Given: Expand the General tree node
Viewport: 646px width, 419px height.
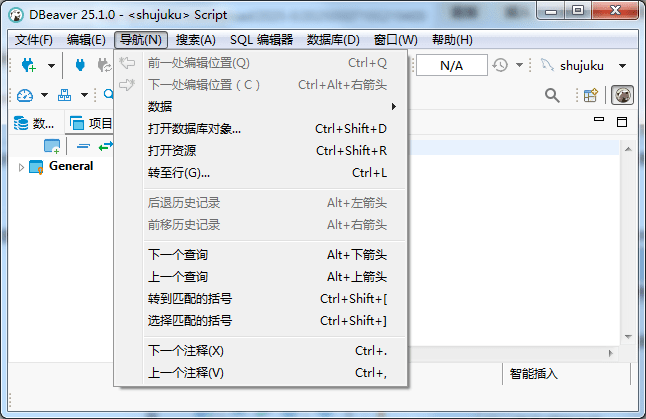Looking at the screenshot, I should pos(21,167).
